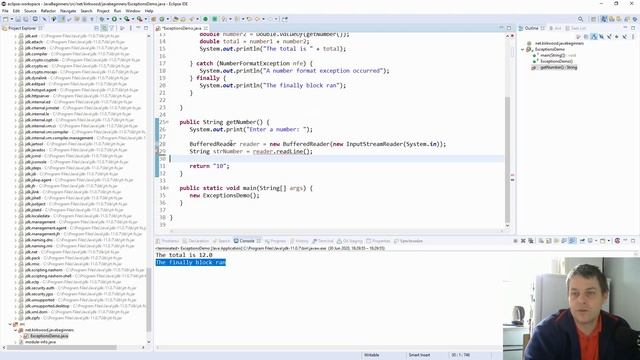Click the Writable status bar entry
Screen dimensions: 640x360
point(371,355)
